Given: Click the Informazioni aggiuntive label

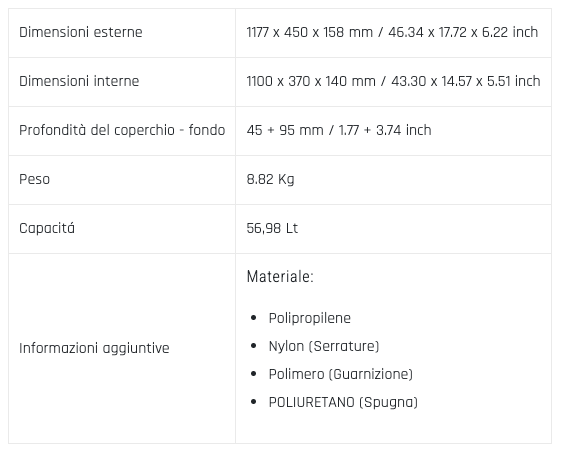Looking at the screenshot, I should tap(94, 348).
